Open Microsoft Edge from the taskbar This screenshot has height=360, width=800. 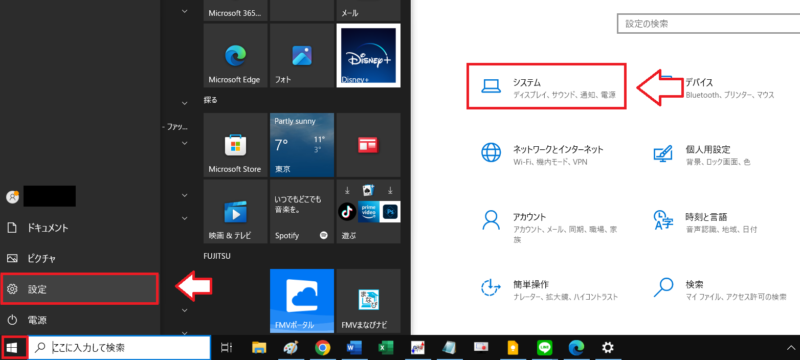[576, 348]
